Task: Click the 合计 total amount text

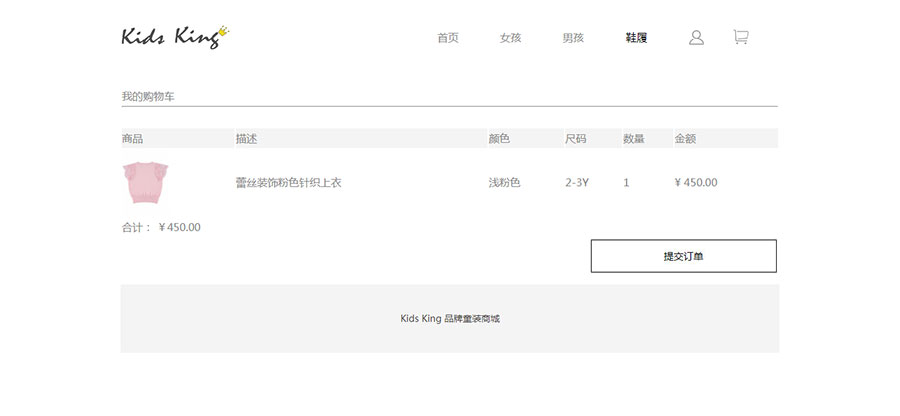Action: click(161, 227)
